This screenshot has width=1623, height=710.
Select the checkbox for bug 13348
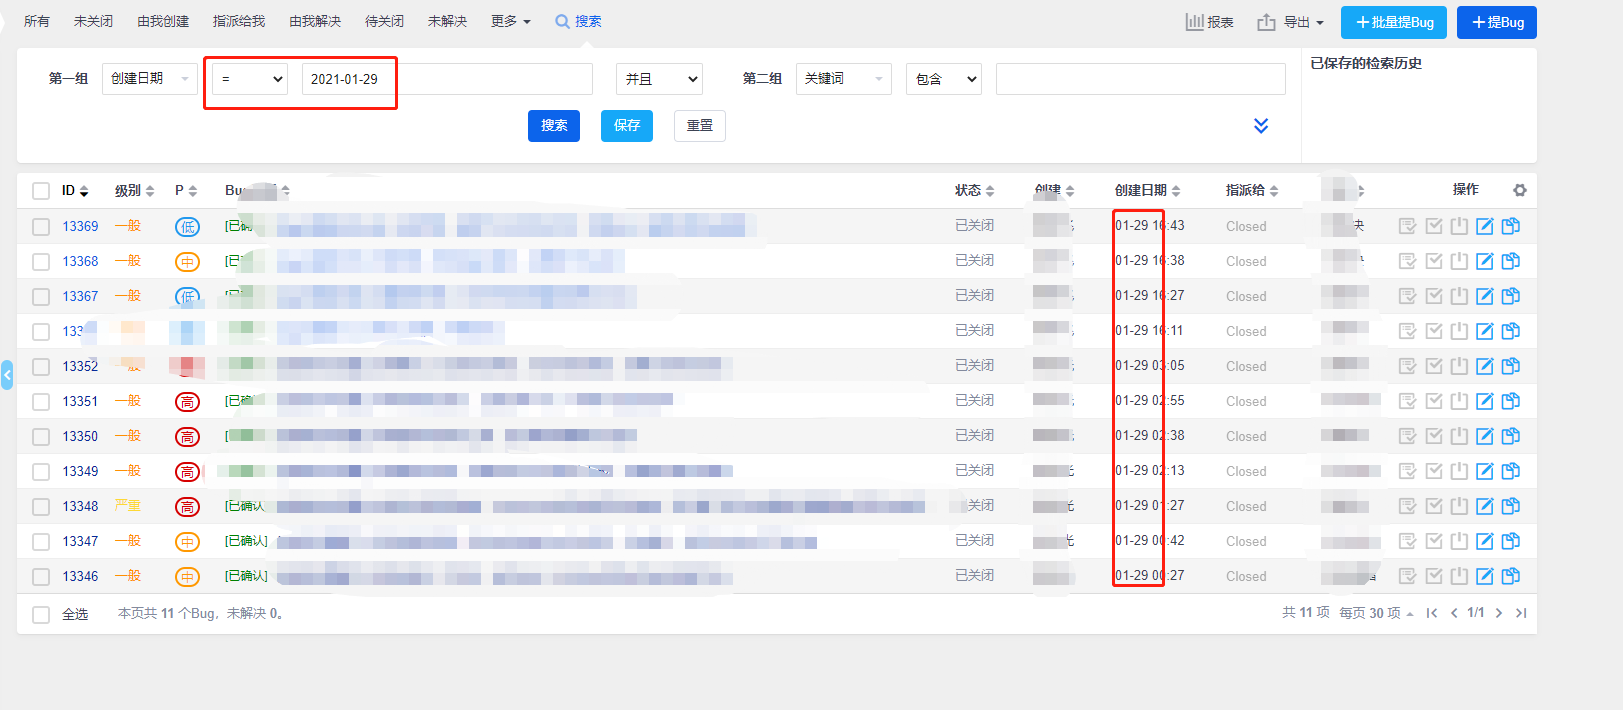pos(41,507)
